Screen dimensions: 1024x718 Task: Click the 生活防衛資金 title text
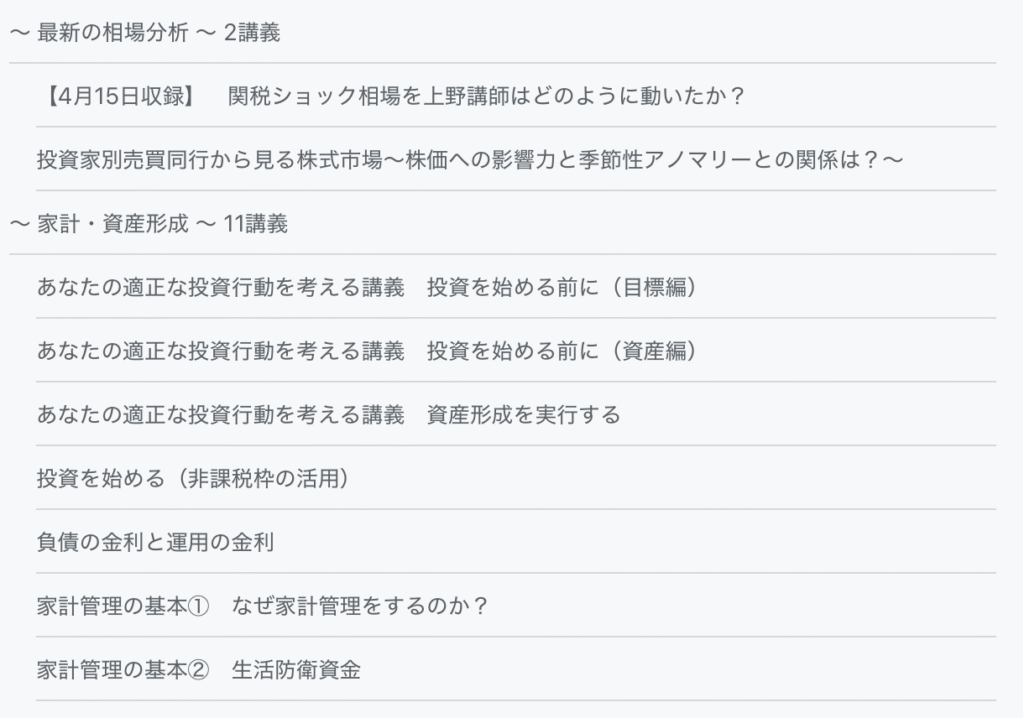coord(296,669)
